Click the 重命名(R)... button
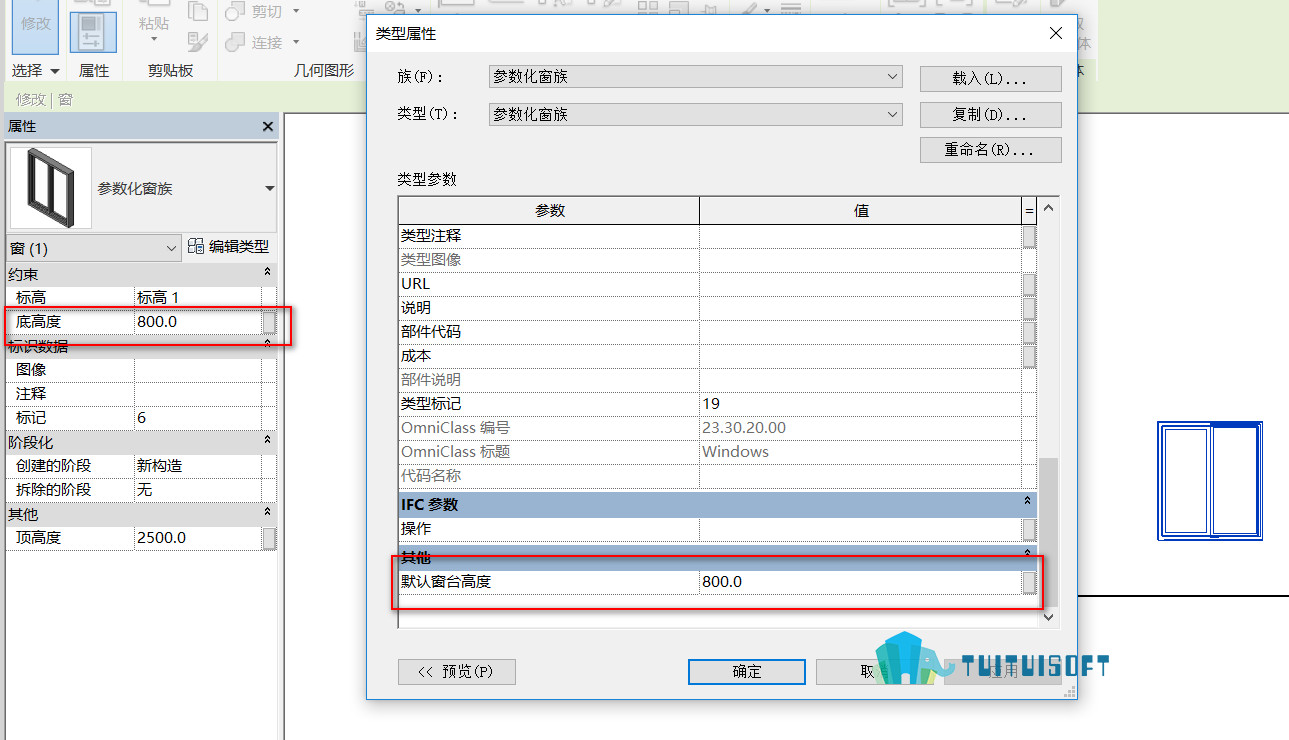Image resolution: width=1289 pixels, height=740 pixels. (990, 150)
